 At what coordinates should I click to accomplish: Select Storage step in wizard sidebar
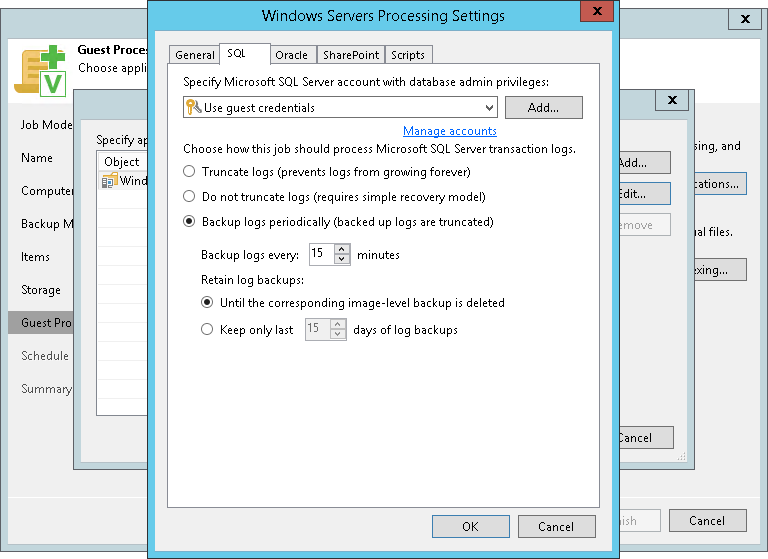point(41,290)
